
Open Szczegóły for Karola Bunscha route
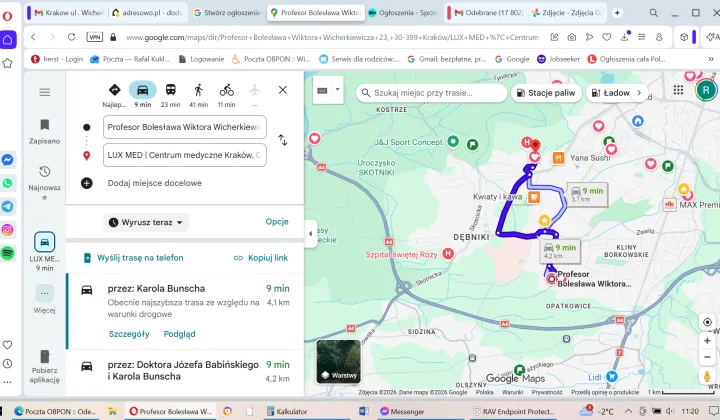[x=129, y=334]
